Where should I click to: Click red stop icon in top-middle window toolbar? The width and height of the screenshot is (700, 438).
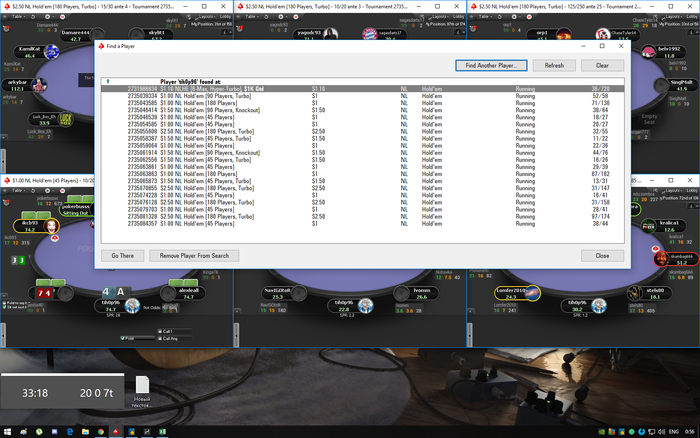point(296,17)
